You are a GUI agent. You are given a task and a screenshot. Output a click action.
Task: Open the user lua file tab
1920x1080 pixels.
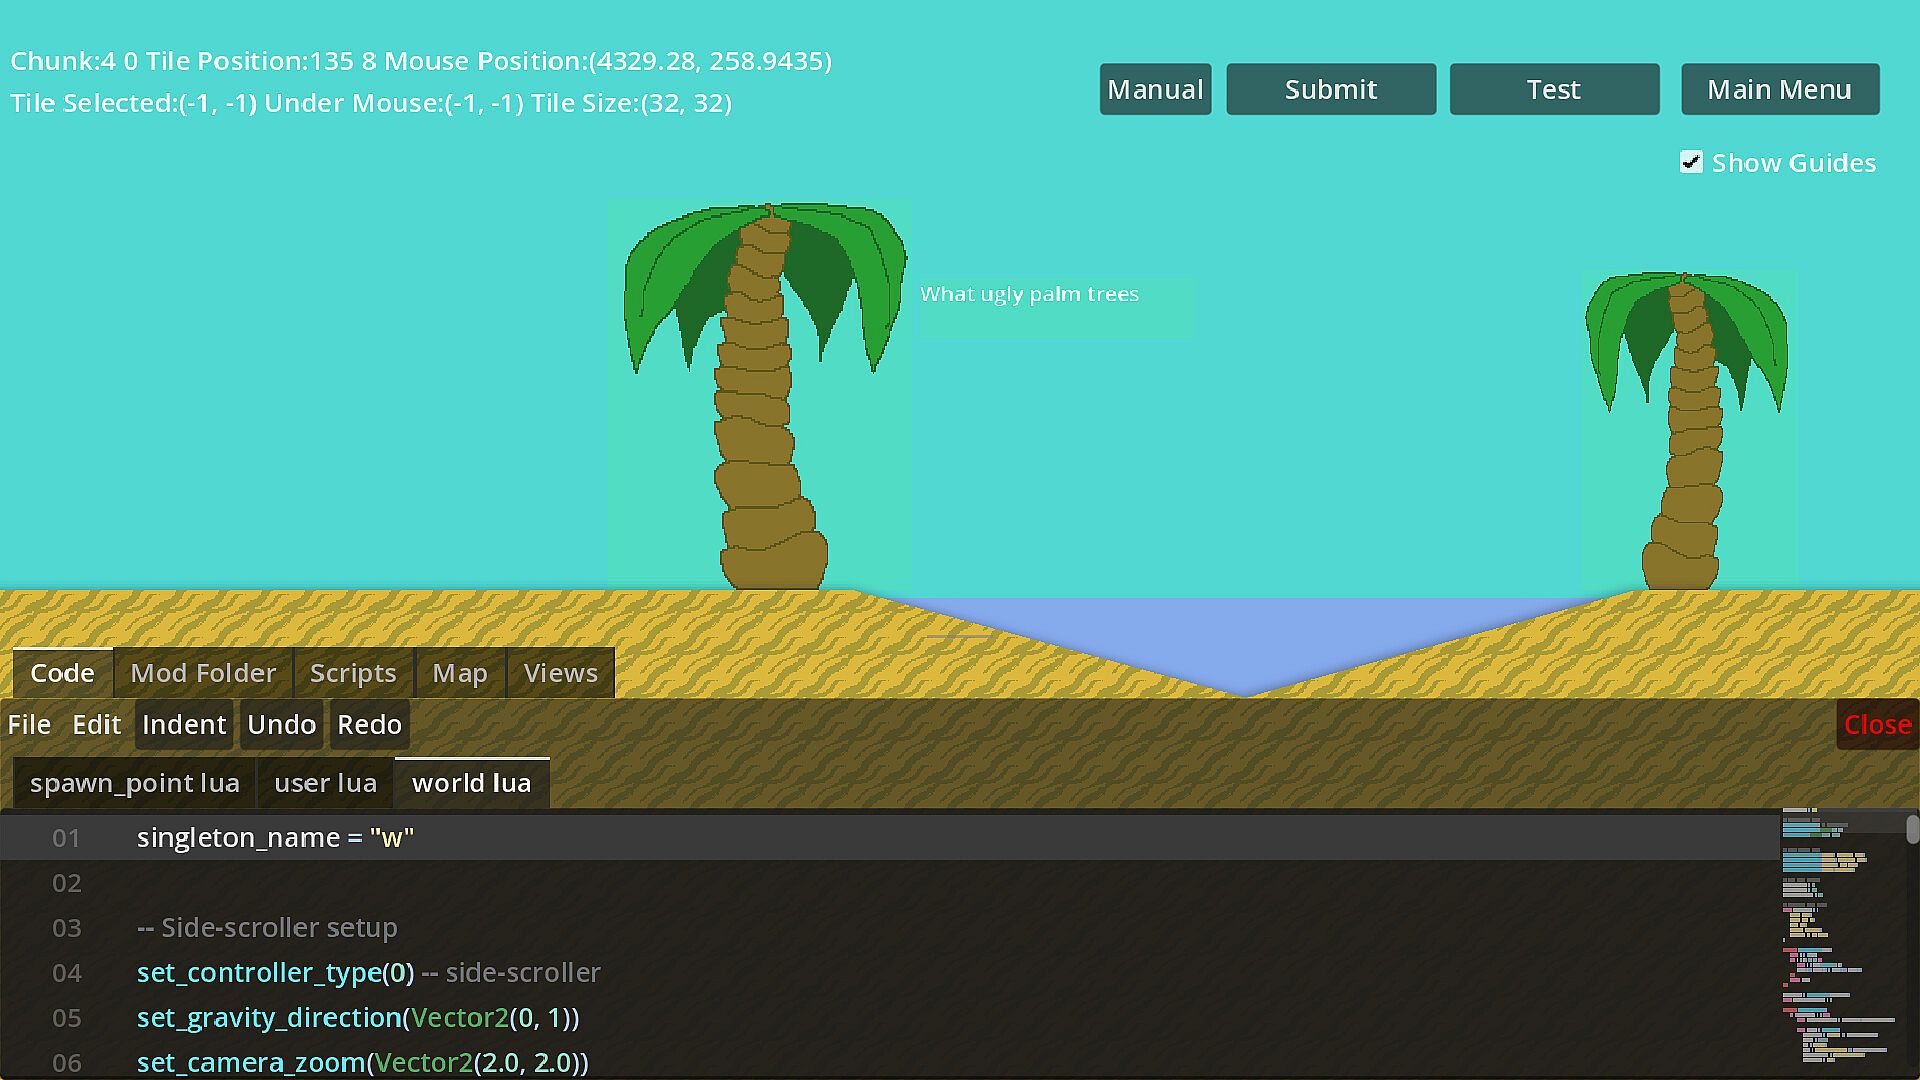tap(325, 783)
